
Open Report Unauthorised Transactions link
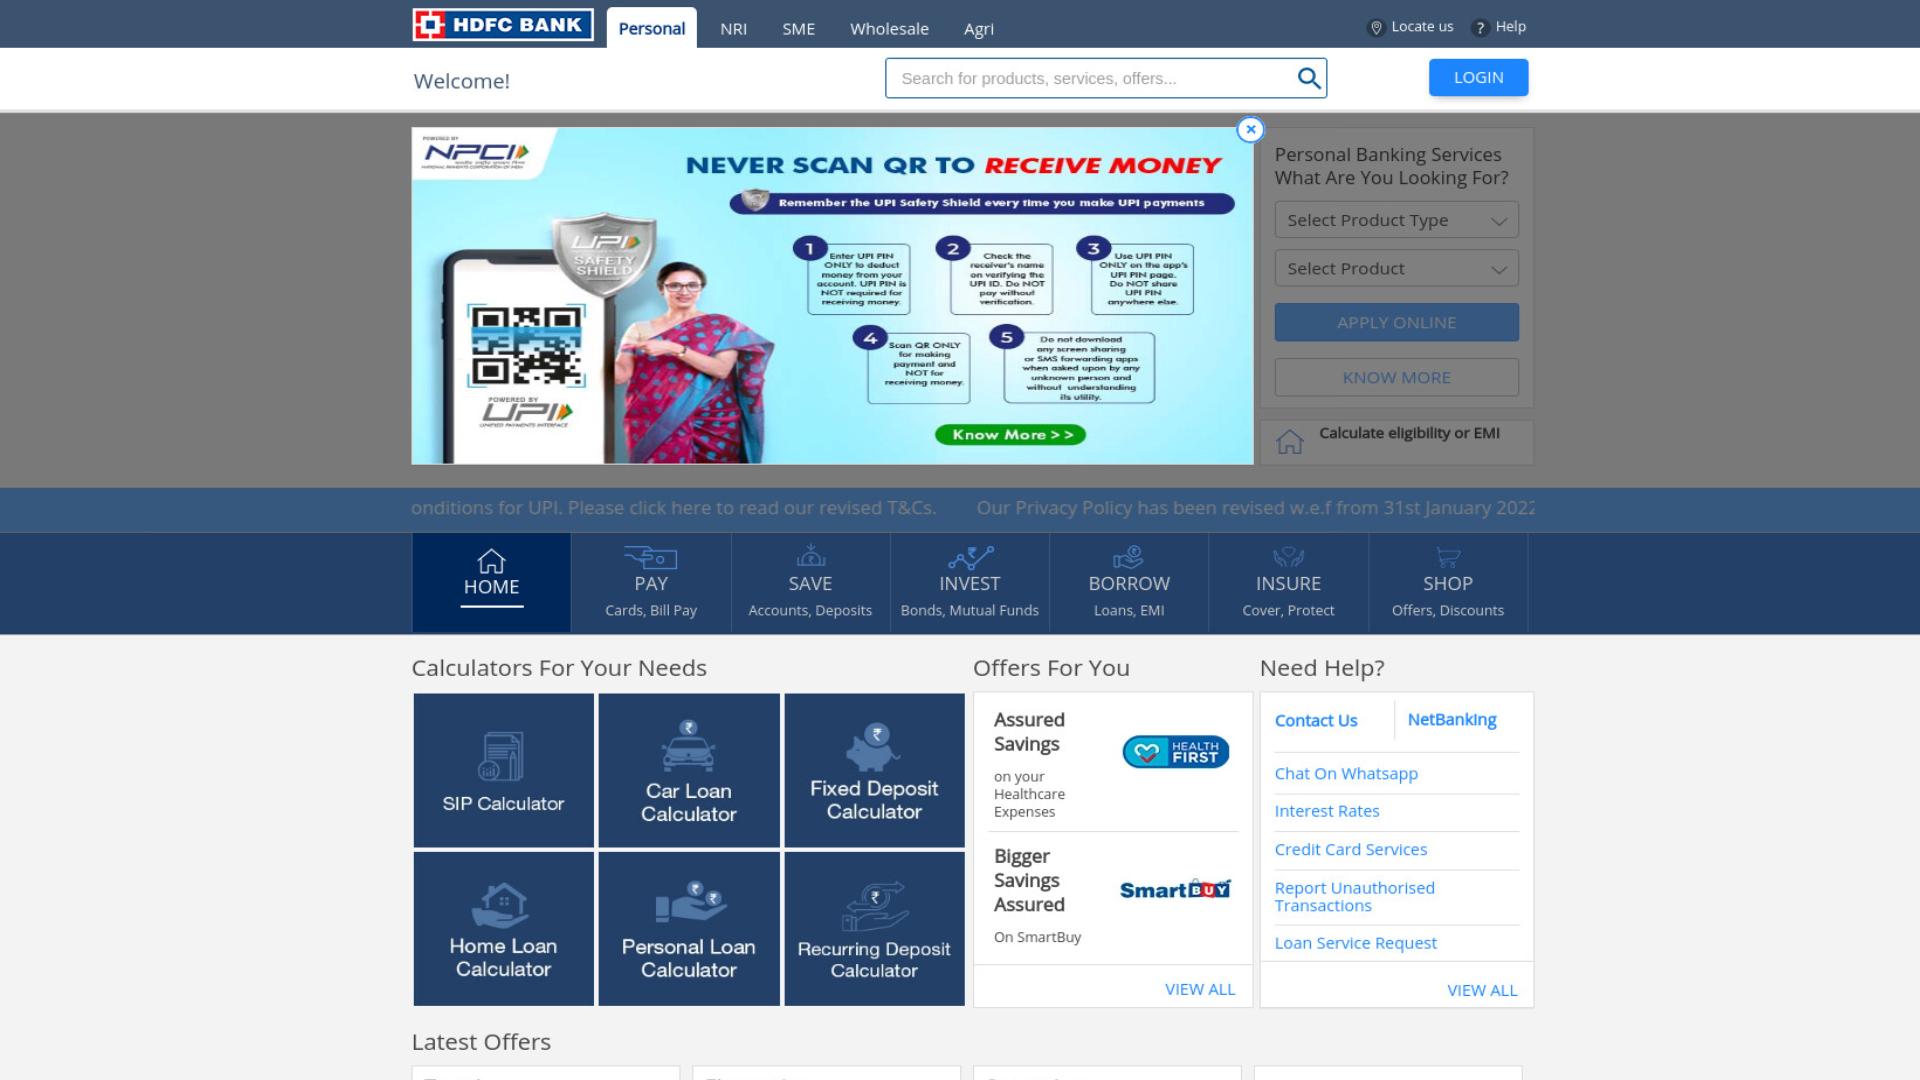1355,897
